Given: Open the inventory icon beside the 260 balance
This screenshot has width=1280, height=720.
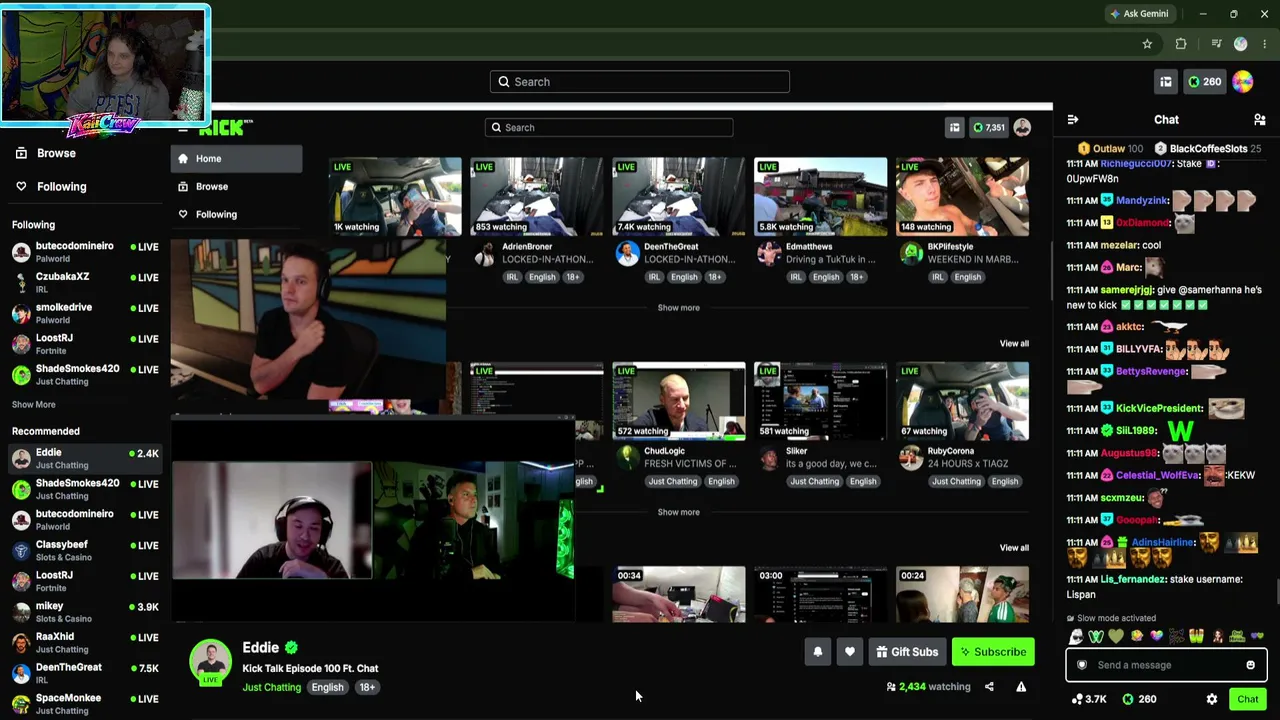Looking at the screenshot, I should point(1166,82).
